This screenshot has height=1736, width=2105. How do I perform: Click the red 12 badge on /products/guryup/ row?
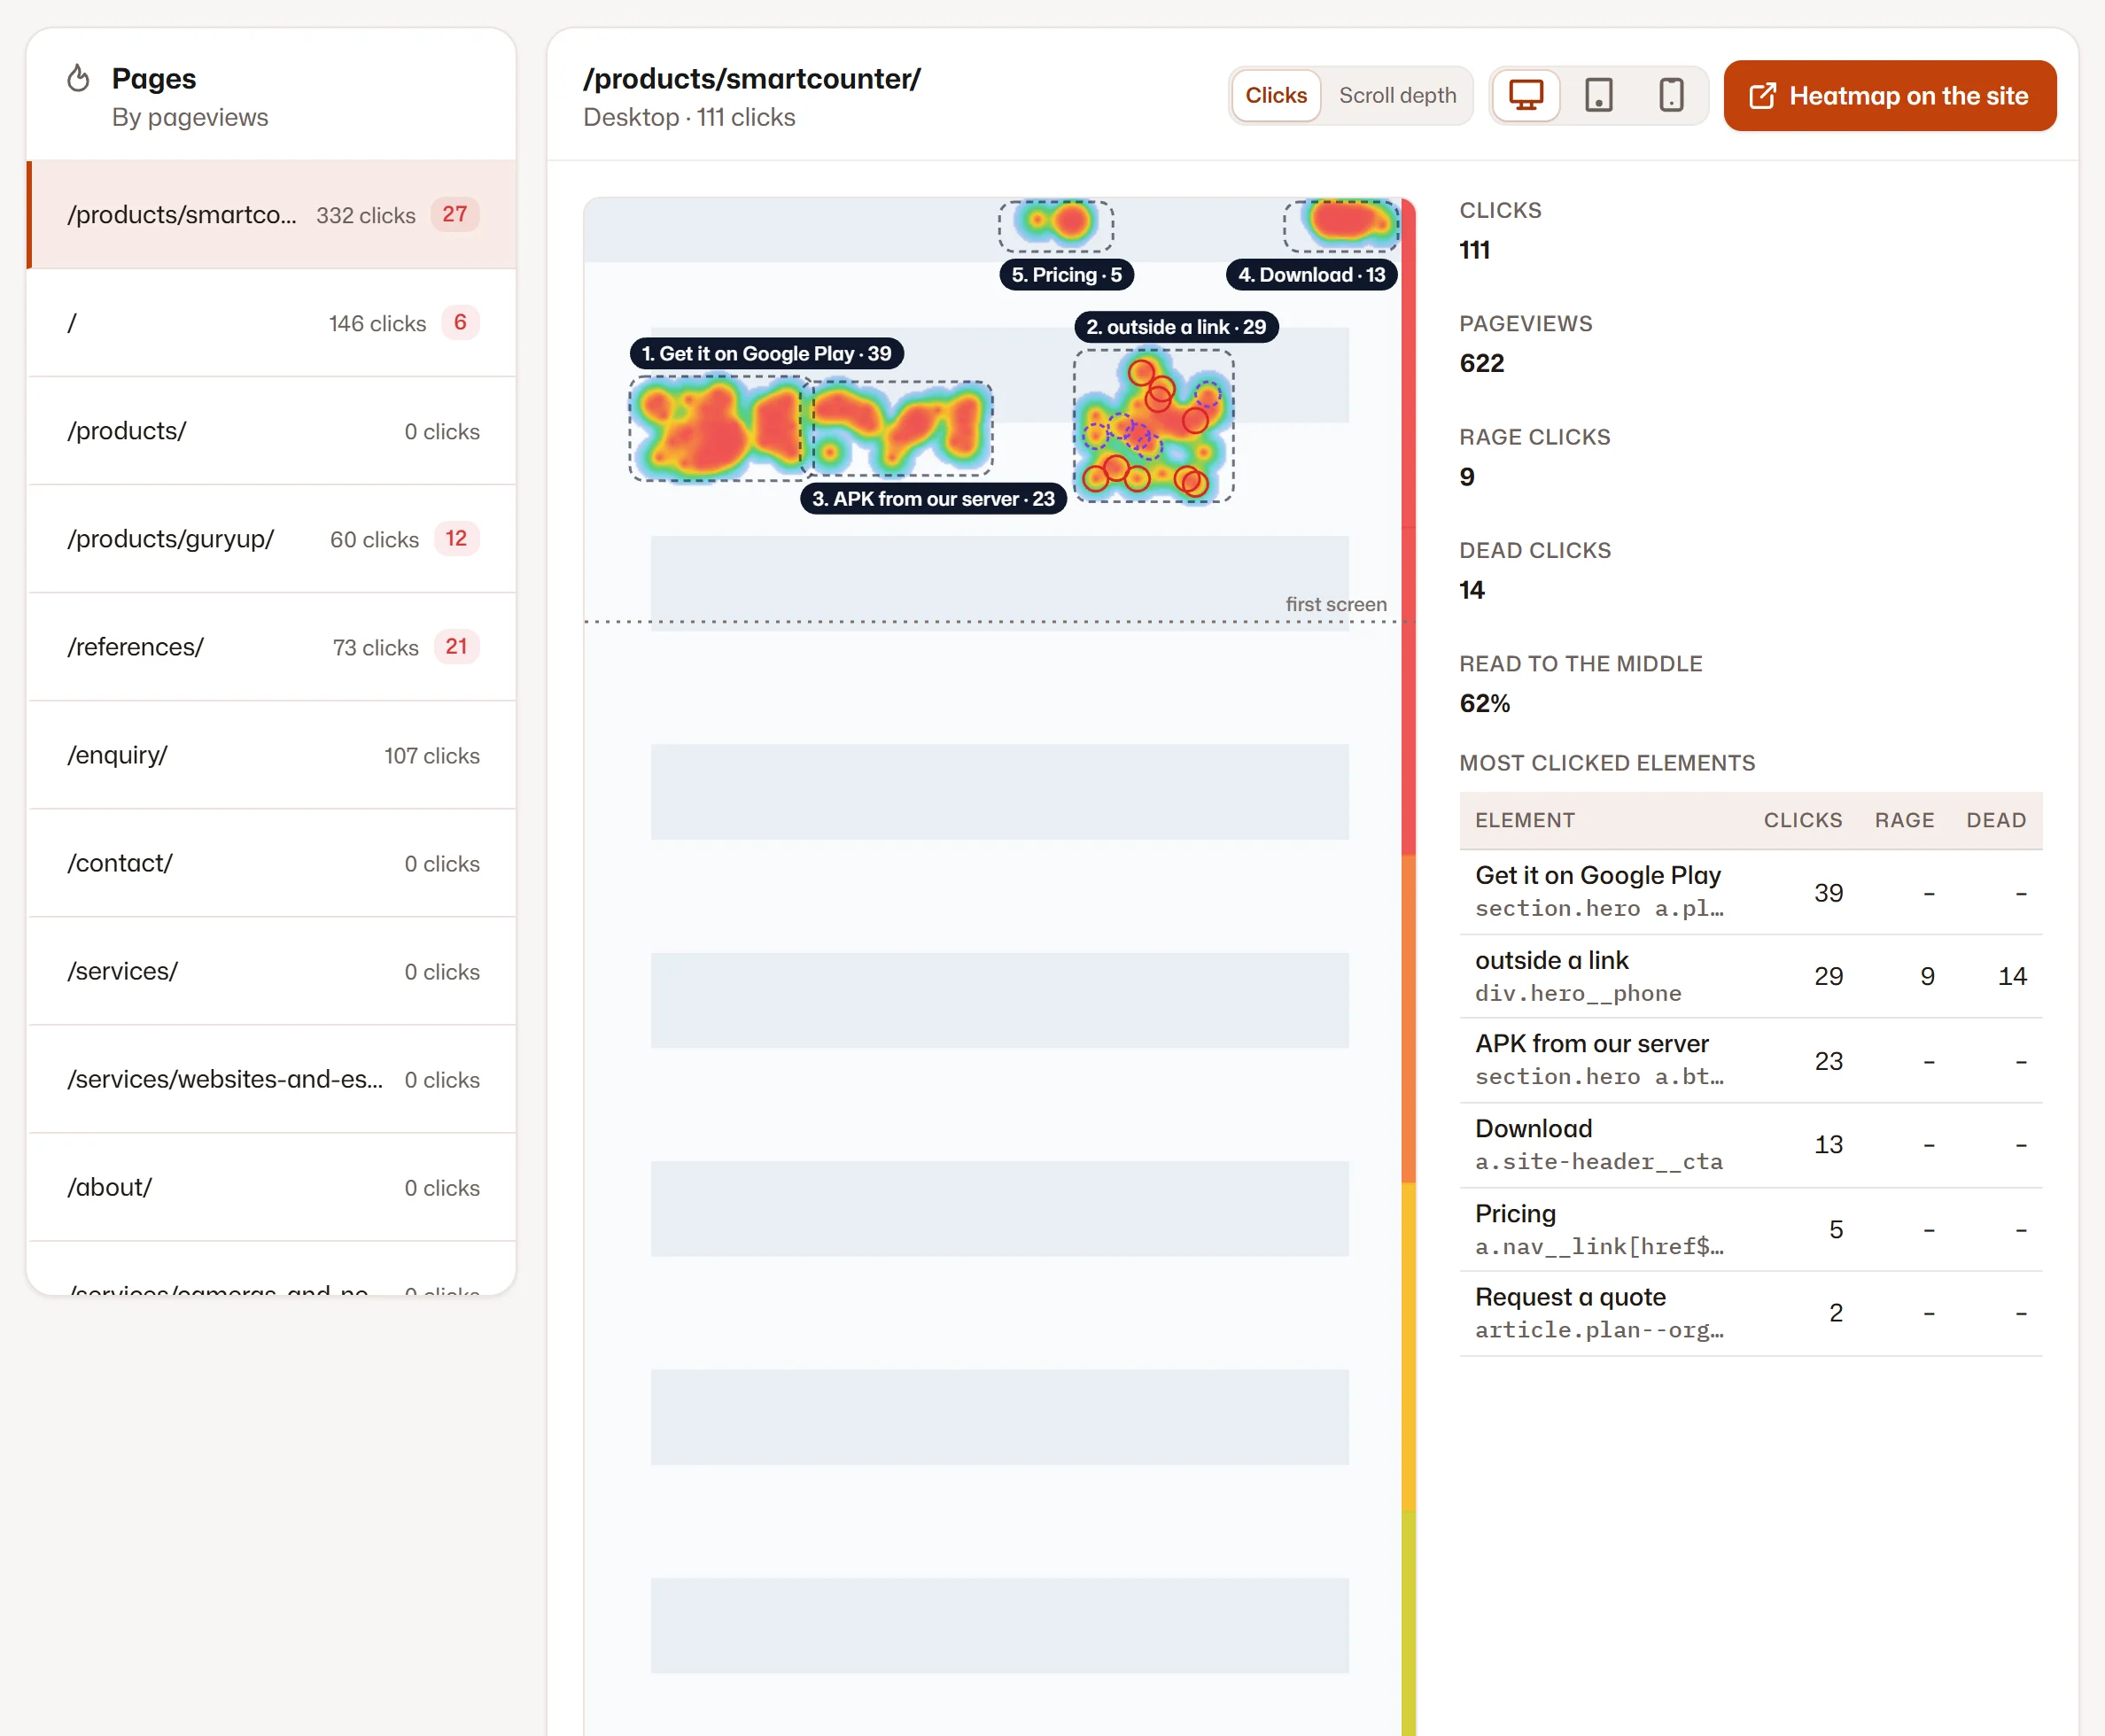point(456,538)
